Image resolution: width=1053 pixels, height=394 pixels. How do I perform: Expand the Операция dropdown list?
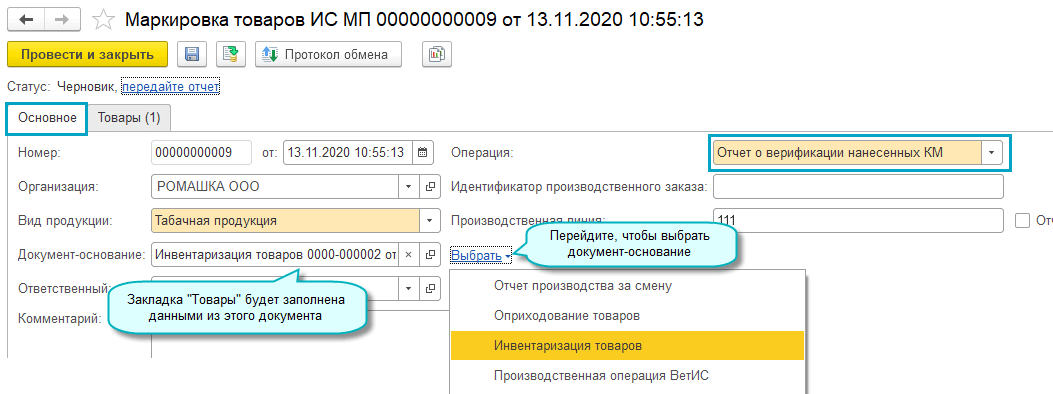tap(991, 152)
